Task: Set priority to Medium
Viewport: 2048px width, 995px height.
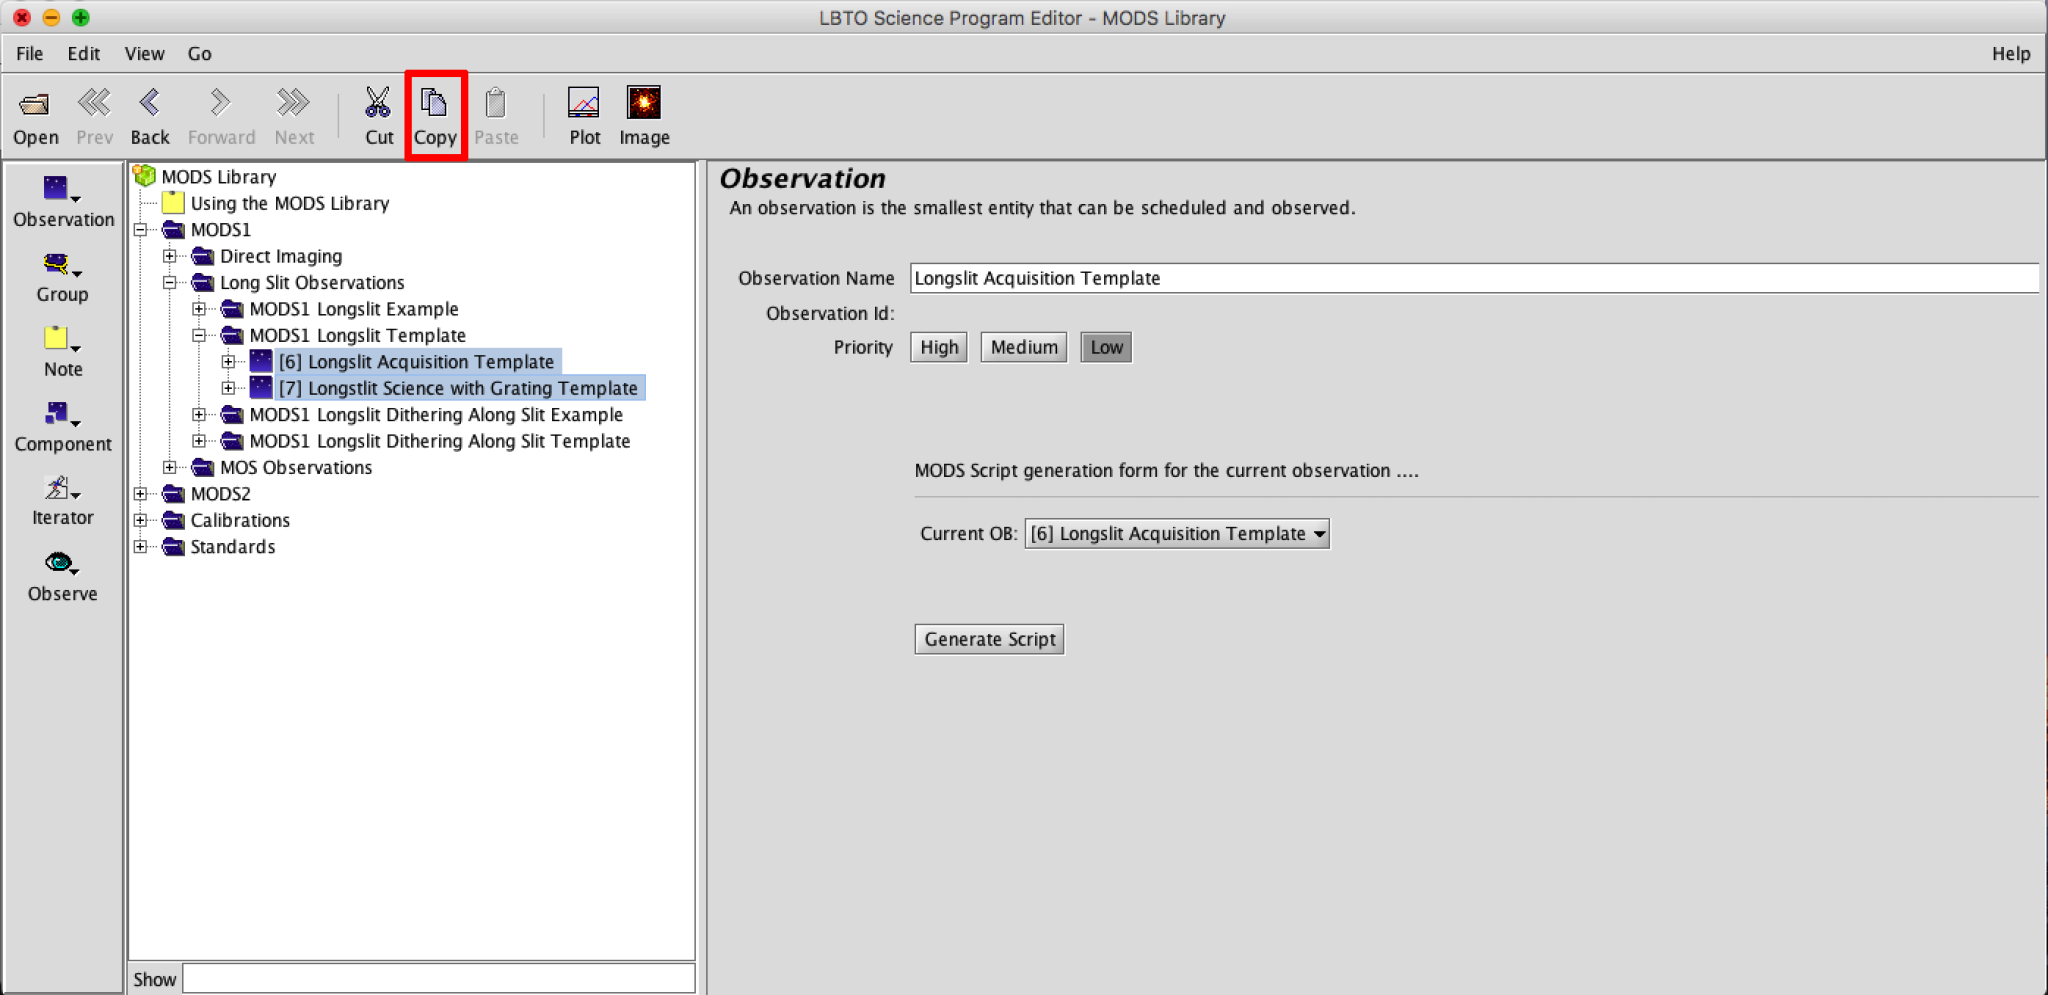Action: coord(1024,347)
